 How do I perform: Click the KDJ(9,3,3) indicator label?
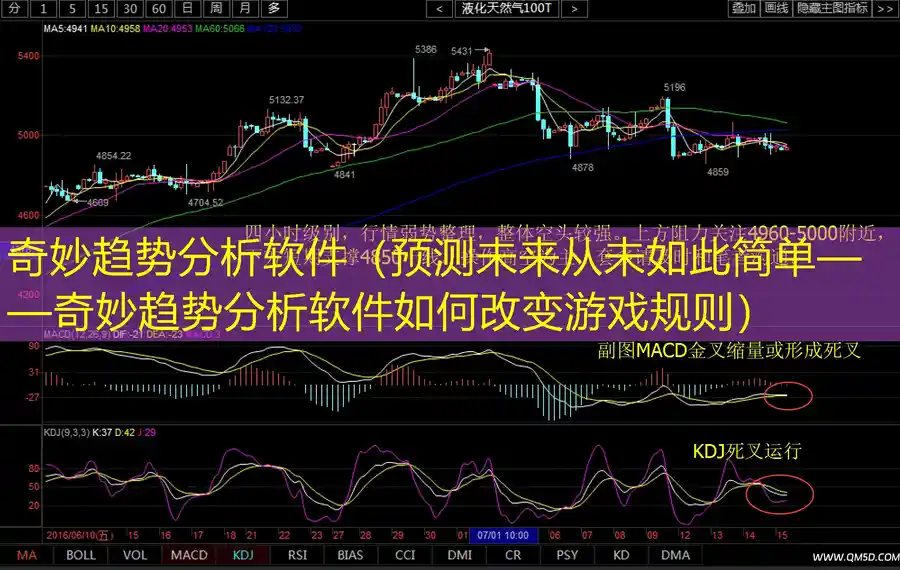point(67,432)
